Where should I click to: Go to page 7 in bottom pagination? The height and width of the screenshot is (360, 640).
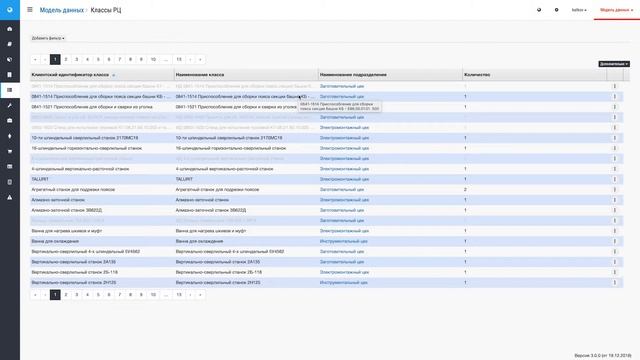tap(120, 295)
